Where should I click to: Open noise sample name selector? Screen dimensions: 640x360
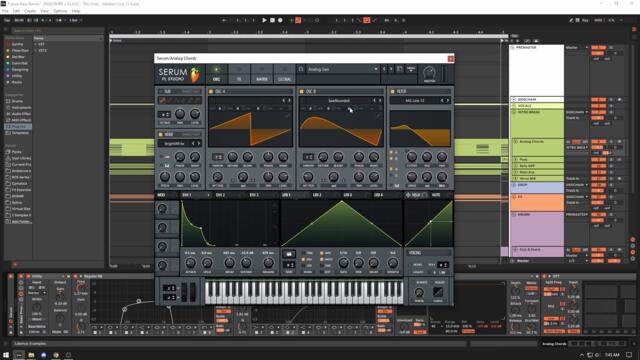[174, 144]
